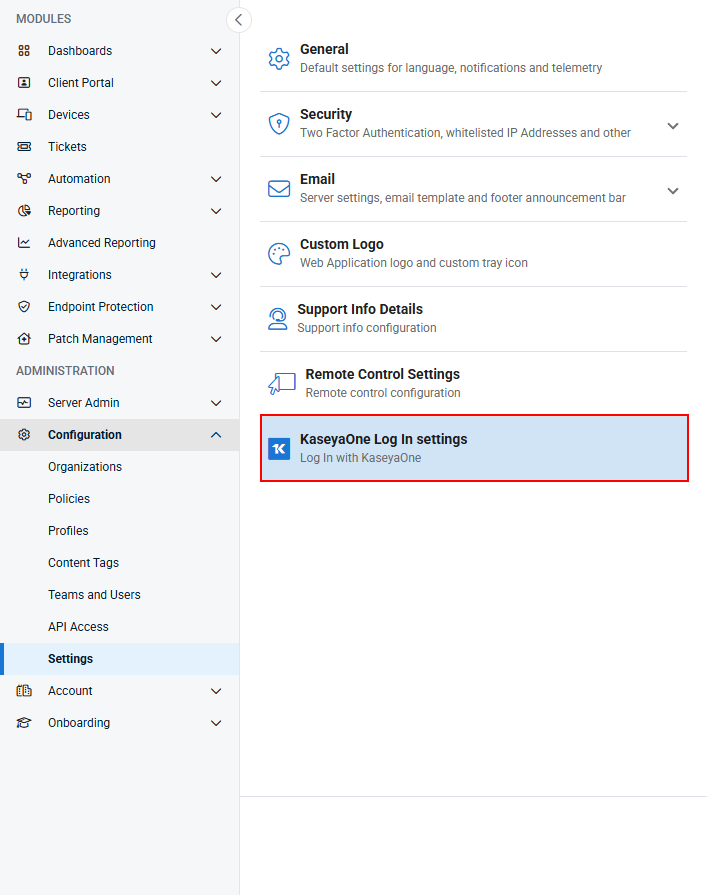
Task: Click the Tickets icon in sidebar
Action: click(24, 147)
